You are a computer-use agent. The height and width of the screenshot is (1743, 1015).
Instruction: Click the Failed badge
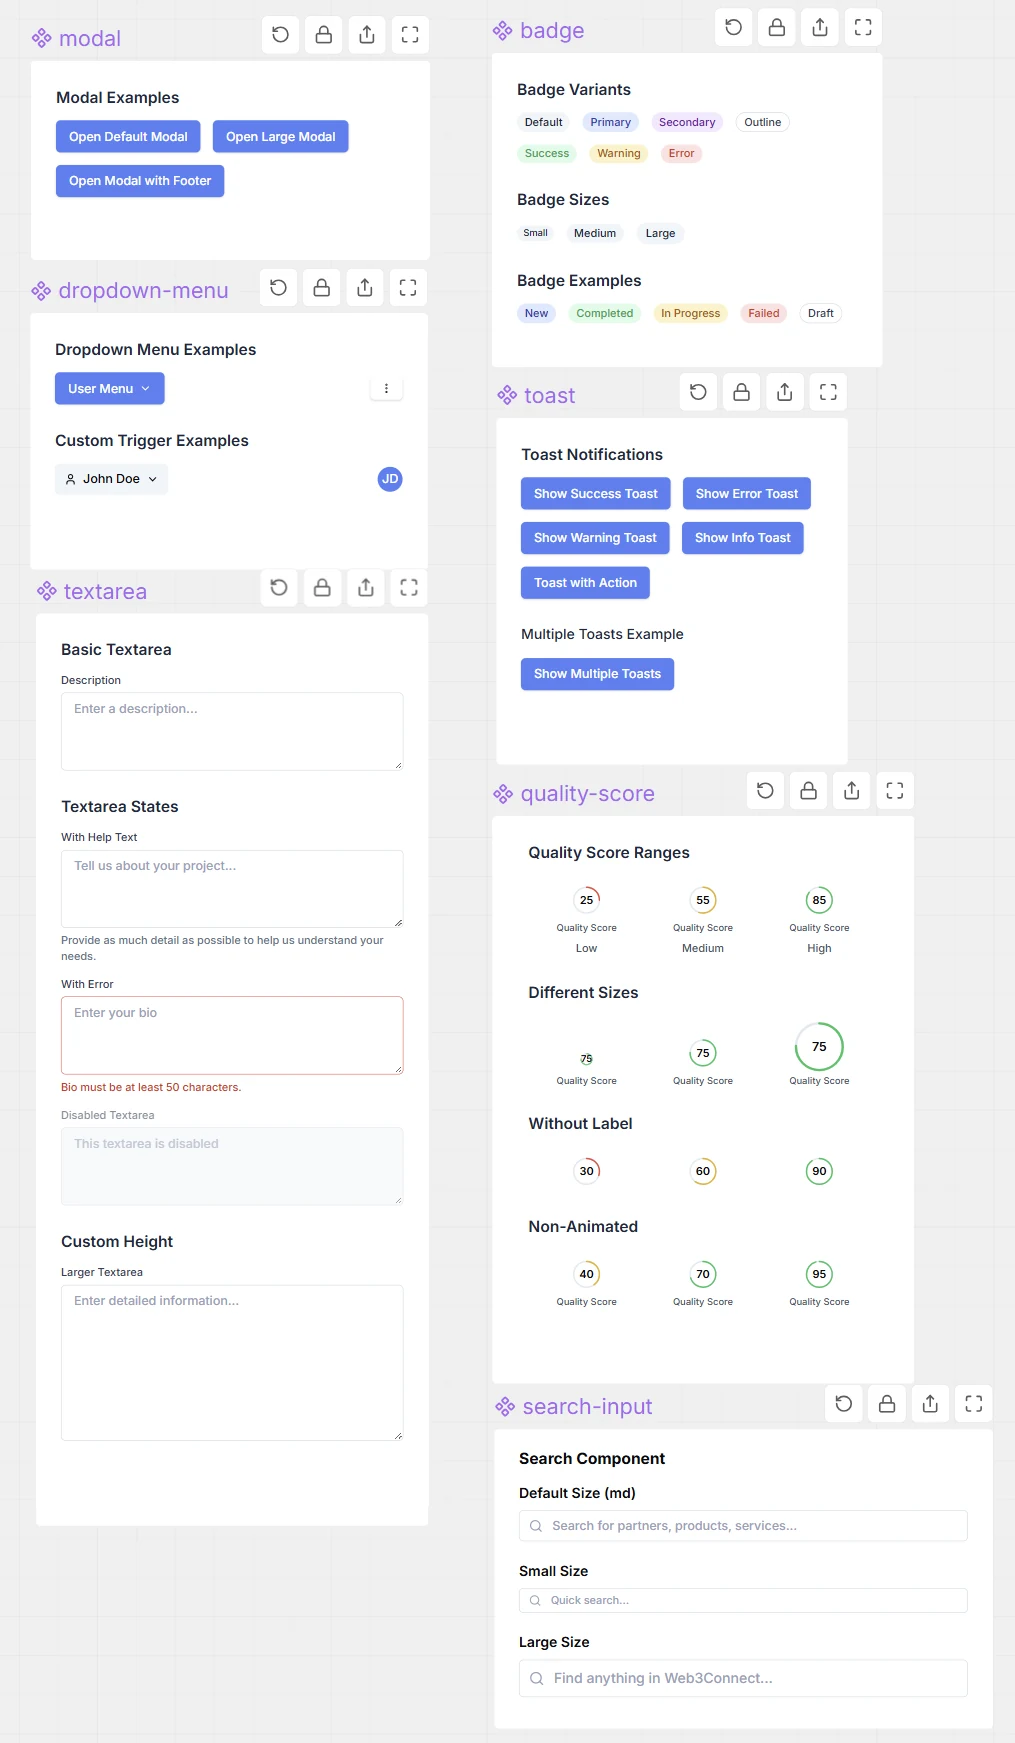point(764,313)
